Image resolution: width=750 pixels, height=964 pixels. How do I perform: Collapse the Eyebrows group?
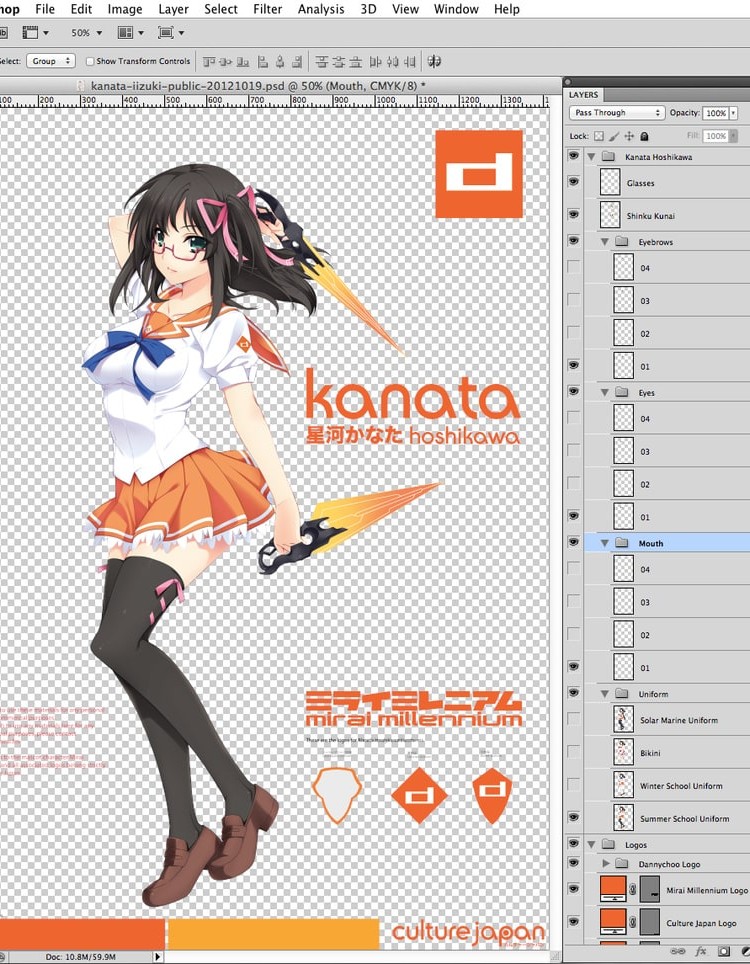(604, 242)
